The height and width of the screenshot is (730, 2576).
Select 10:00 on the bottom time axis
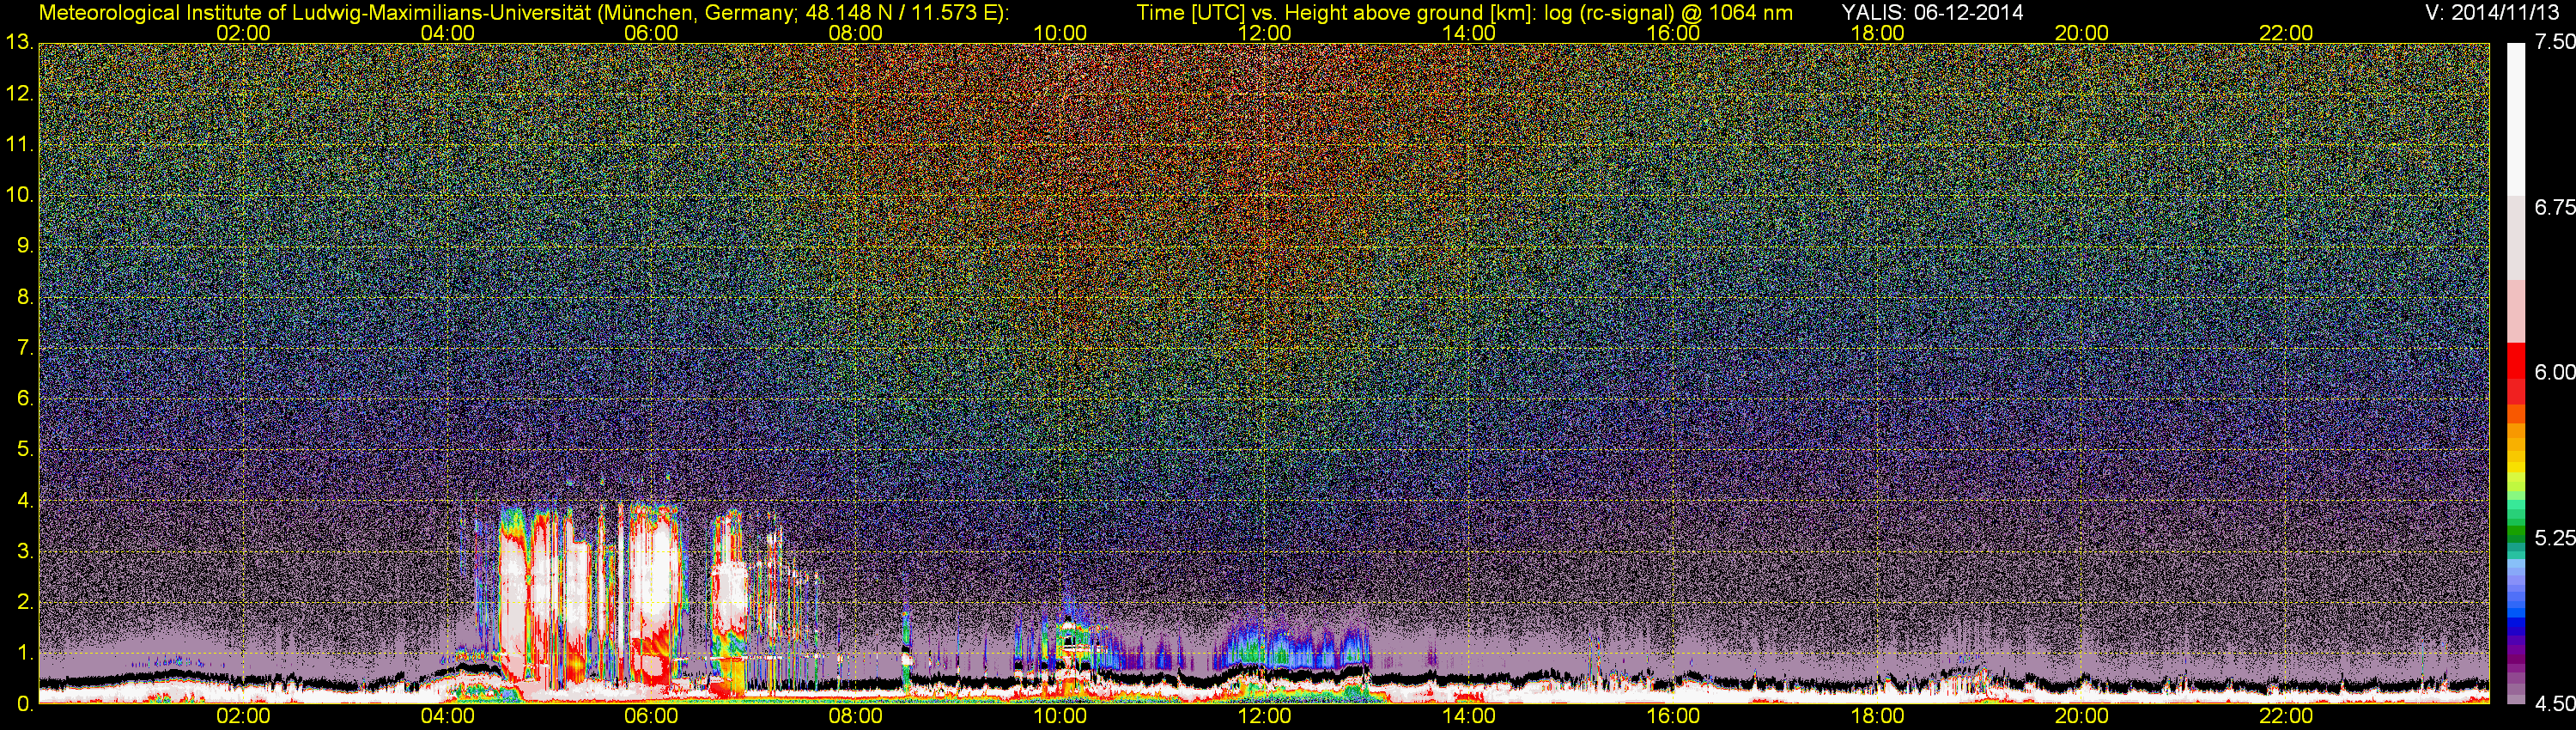[1060, 716]
